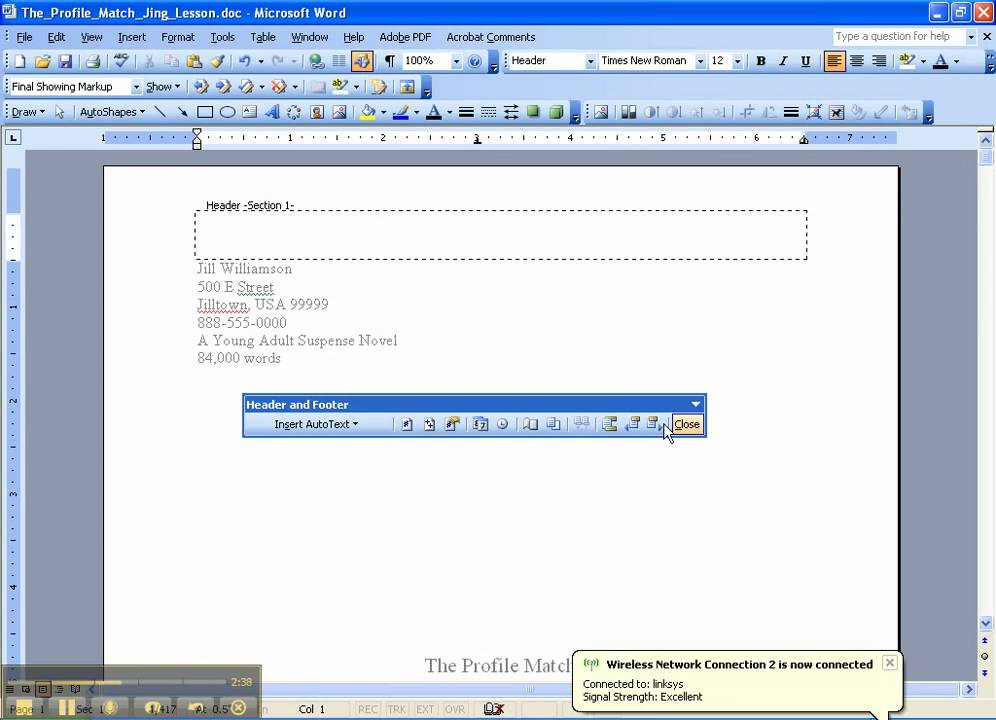Toggle Center paragraph alignment
This screenshot has width=996, height=720.
[x=857, y=61]
